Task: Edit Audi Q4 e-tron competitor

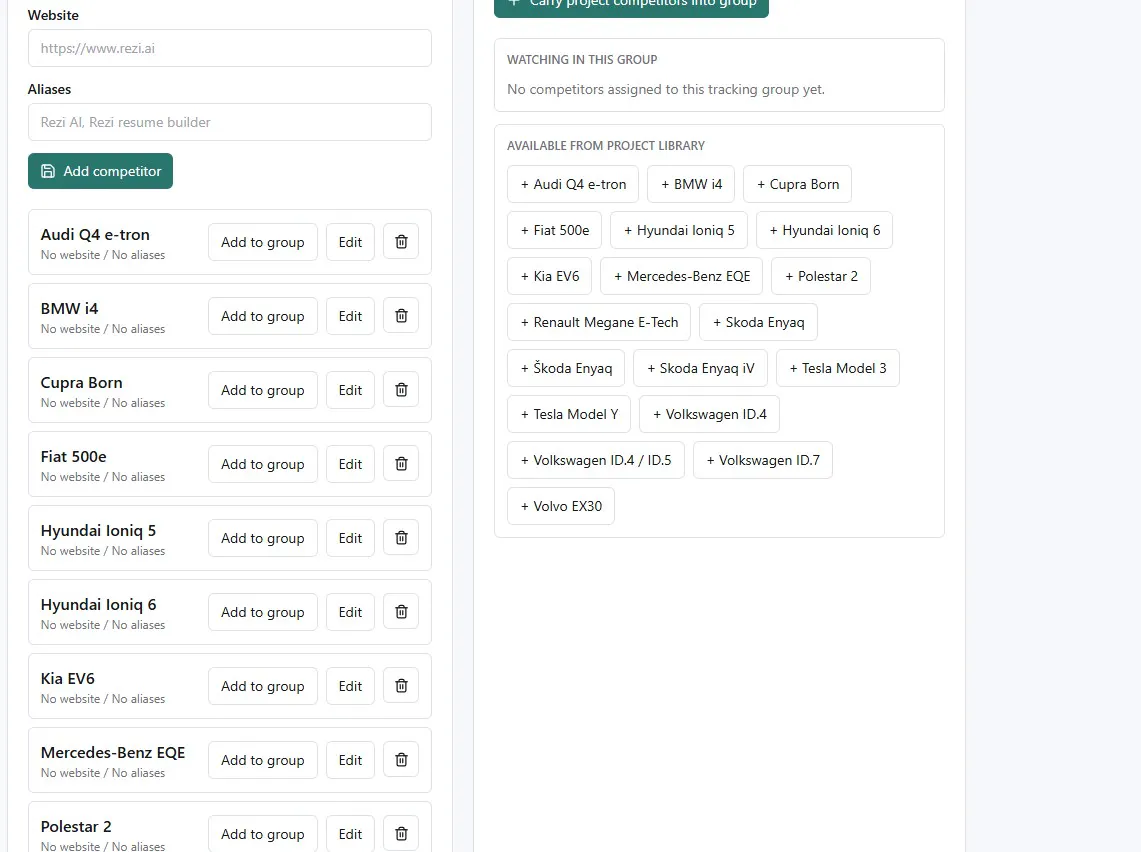Action: point(350,242)
